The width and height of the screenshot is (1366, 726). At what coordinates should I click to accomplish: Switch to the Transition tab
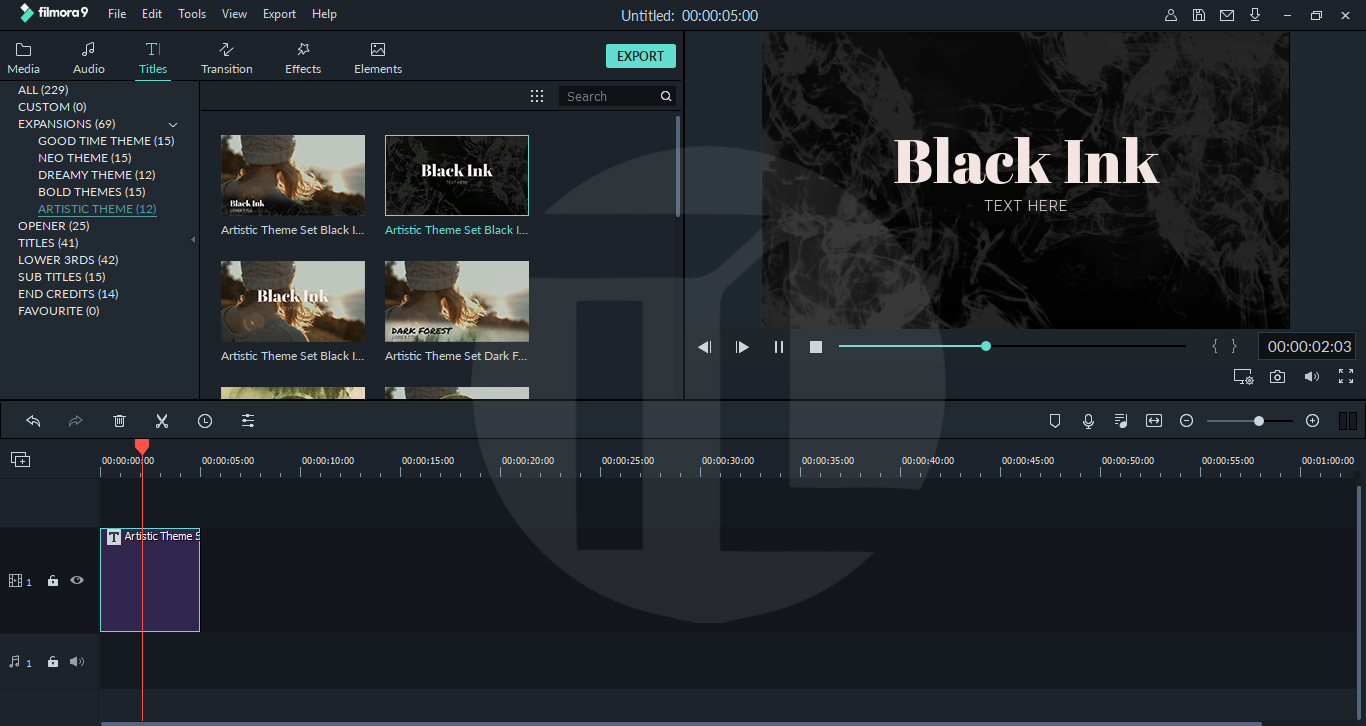click(x=226, y=57)
